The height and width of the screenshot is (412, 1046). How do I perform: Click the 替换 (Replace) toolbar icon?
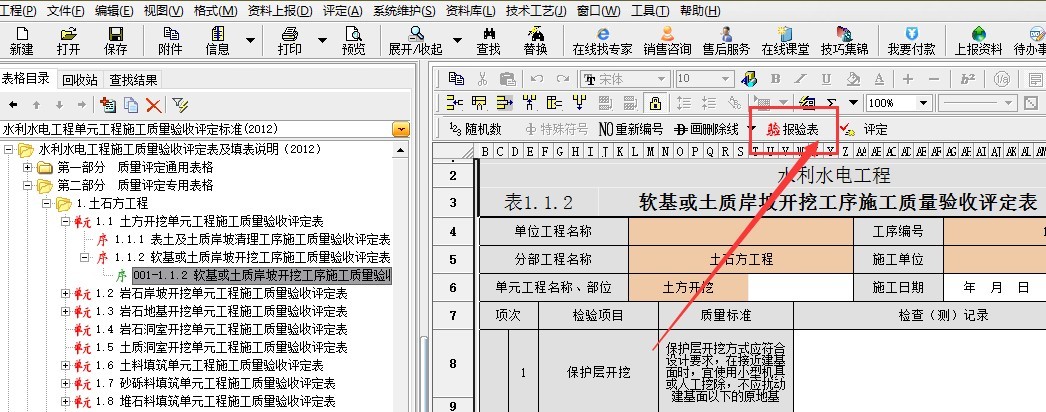(535, 41)
